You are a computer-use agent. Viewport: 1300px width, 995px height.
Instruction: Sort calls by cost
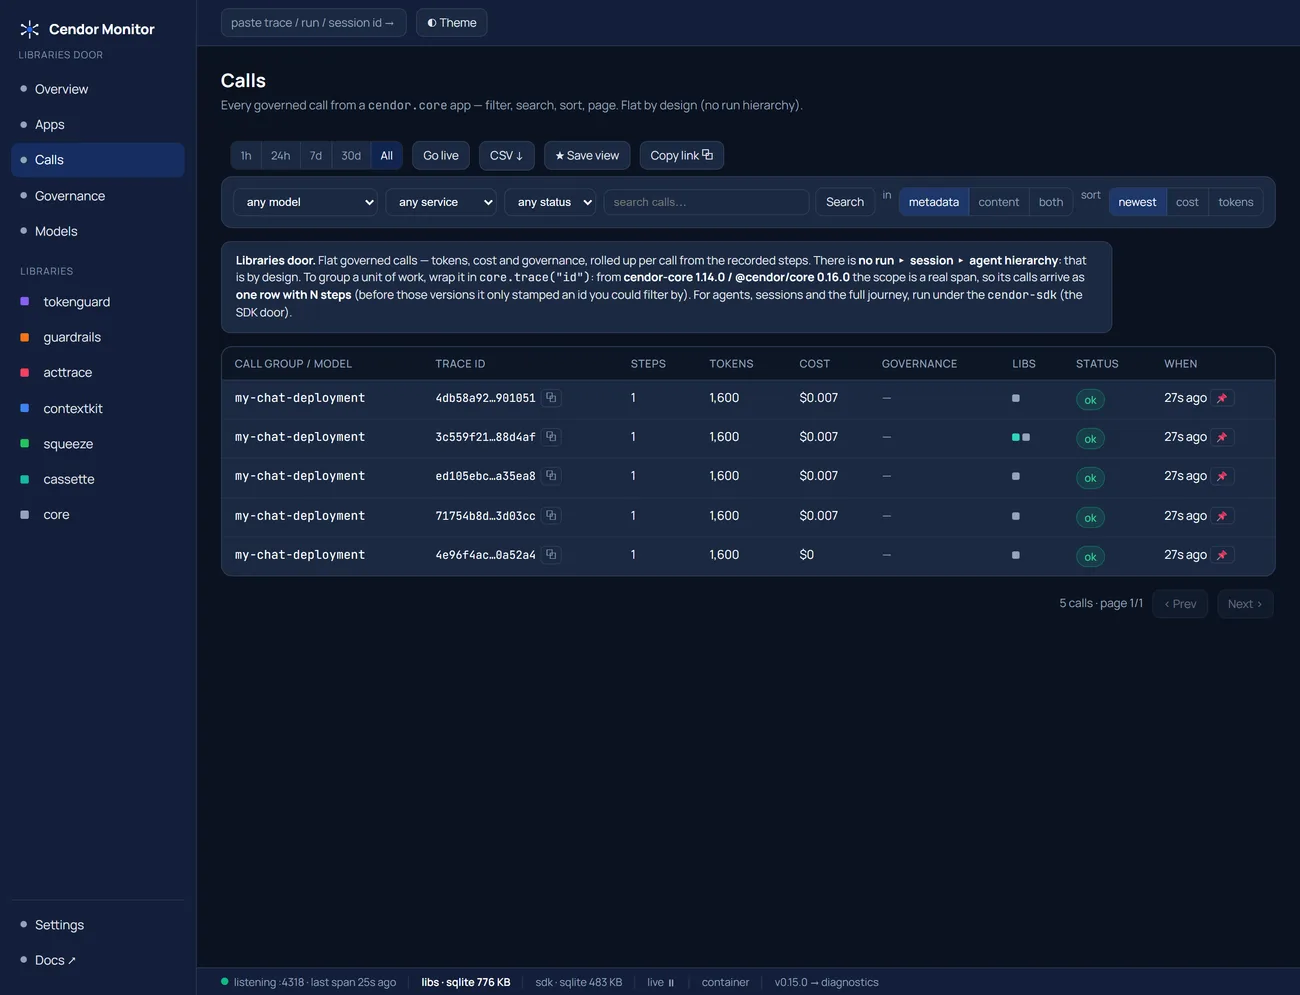[1187, 202]
